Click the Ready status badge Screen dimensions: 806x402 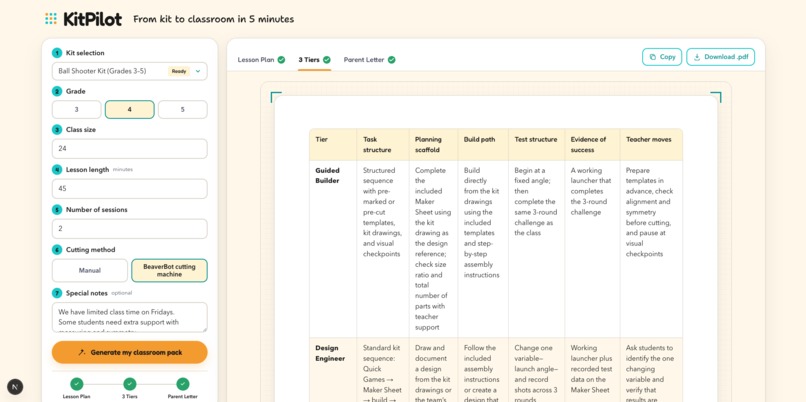(x=179, y=71)
